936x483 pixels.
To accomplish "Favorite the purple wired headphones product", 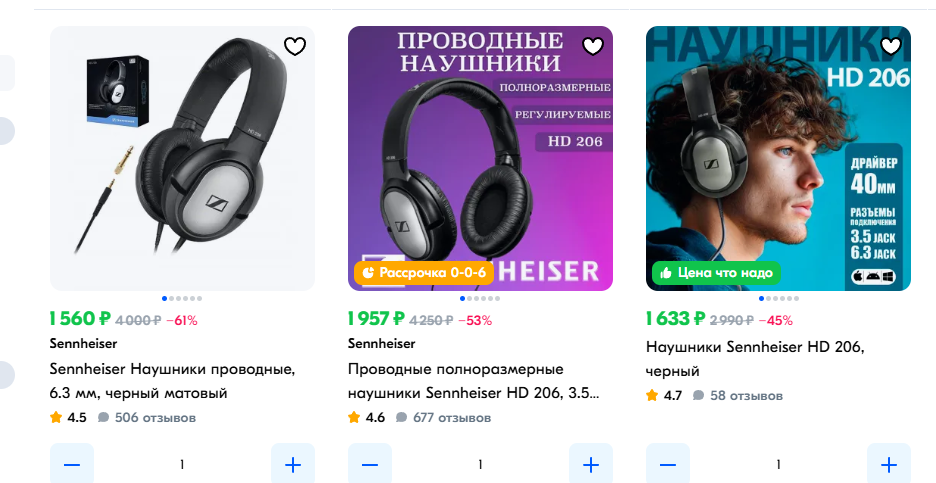I will point(592,46).
